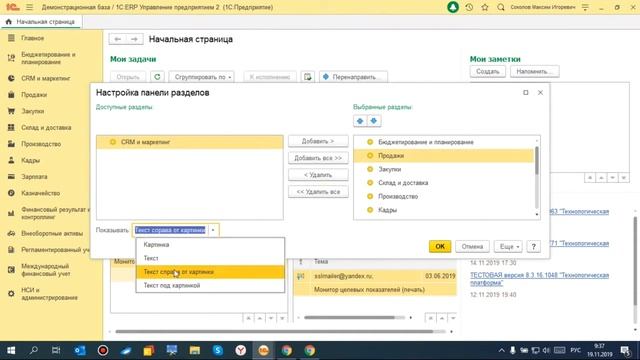Choose Текст option in dropdown list
The image size is (640, 360).
tap(210, 258)
